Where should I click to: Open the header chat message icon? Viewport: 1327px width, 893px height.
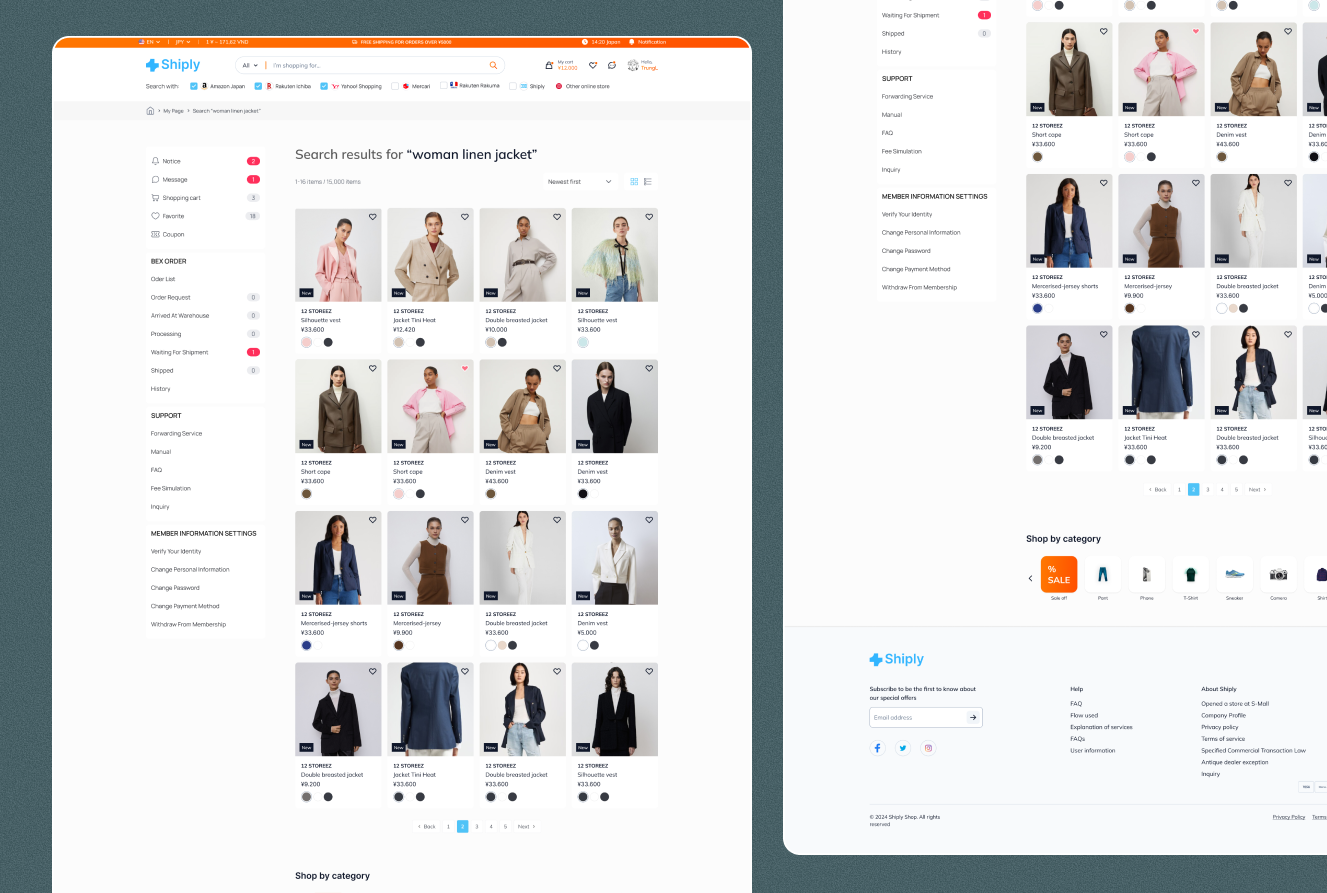pos(612,65)
